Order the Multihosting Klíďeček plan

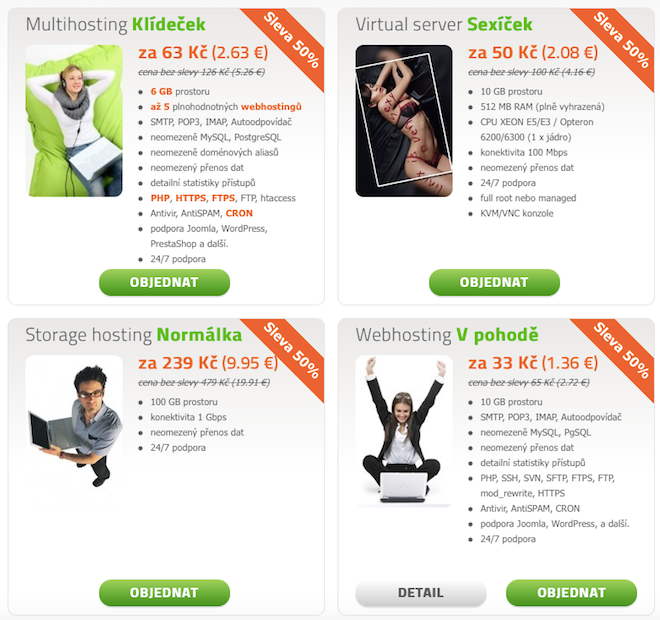164,282
